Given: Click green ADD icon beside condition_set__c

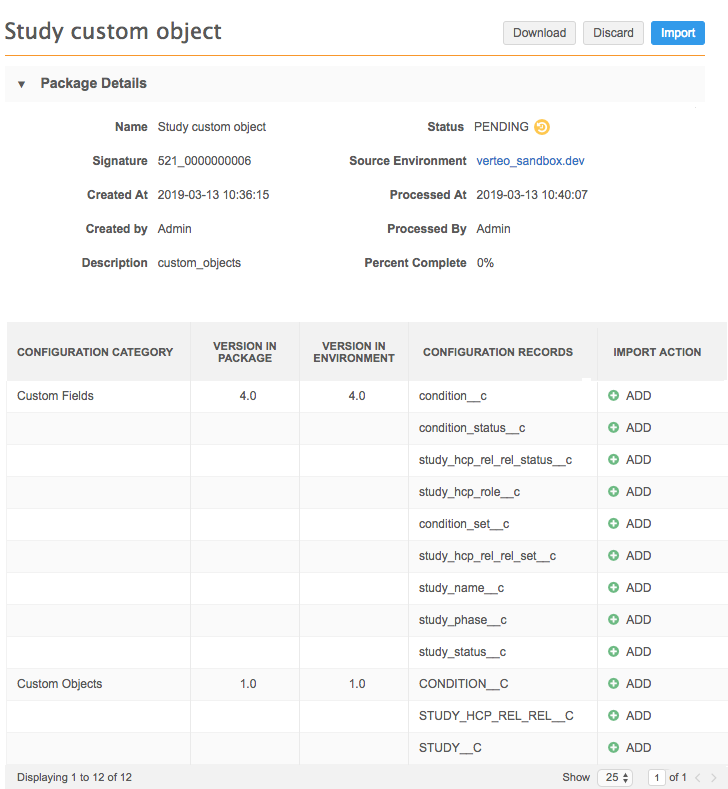Looking at the screenshot, I should [613, 524].
